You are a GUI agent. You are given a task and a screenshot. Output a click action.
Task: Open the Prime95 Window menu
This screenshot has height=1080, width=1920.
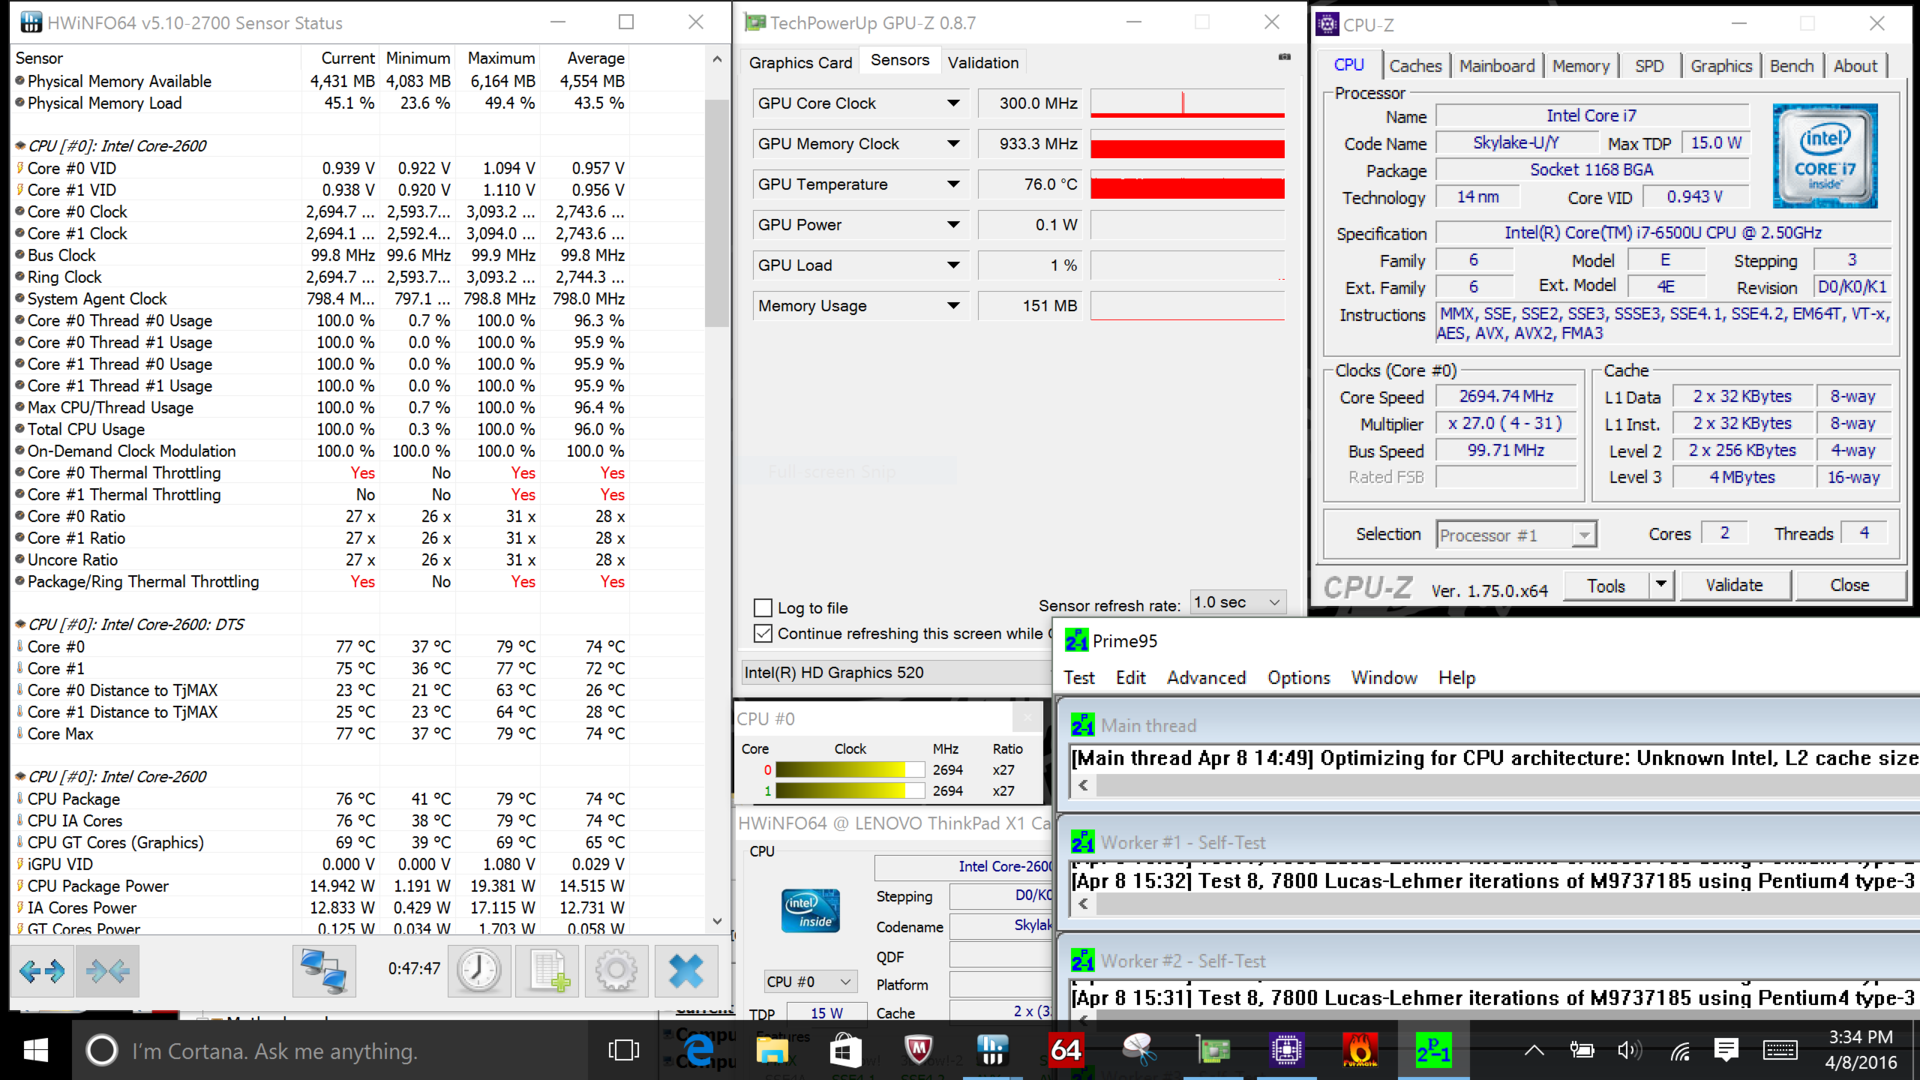click(x=1384, y=678)
